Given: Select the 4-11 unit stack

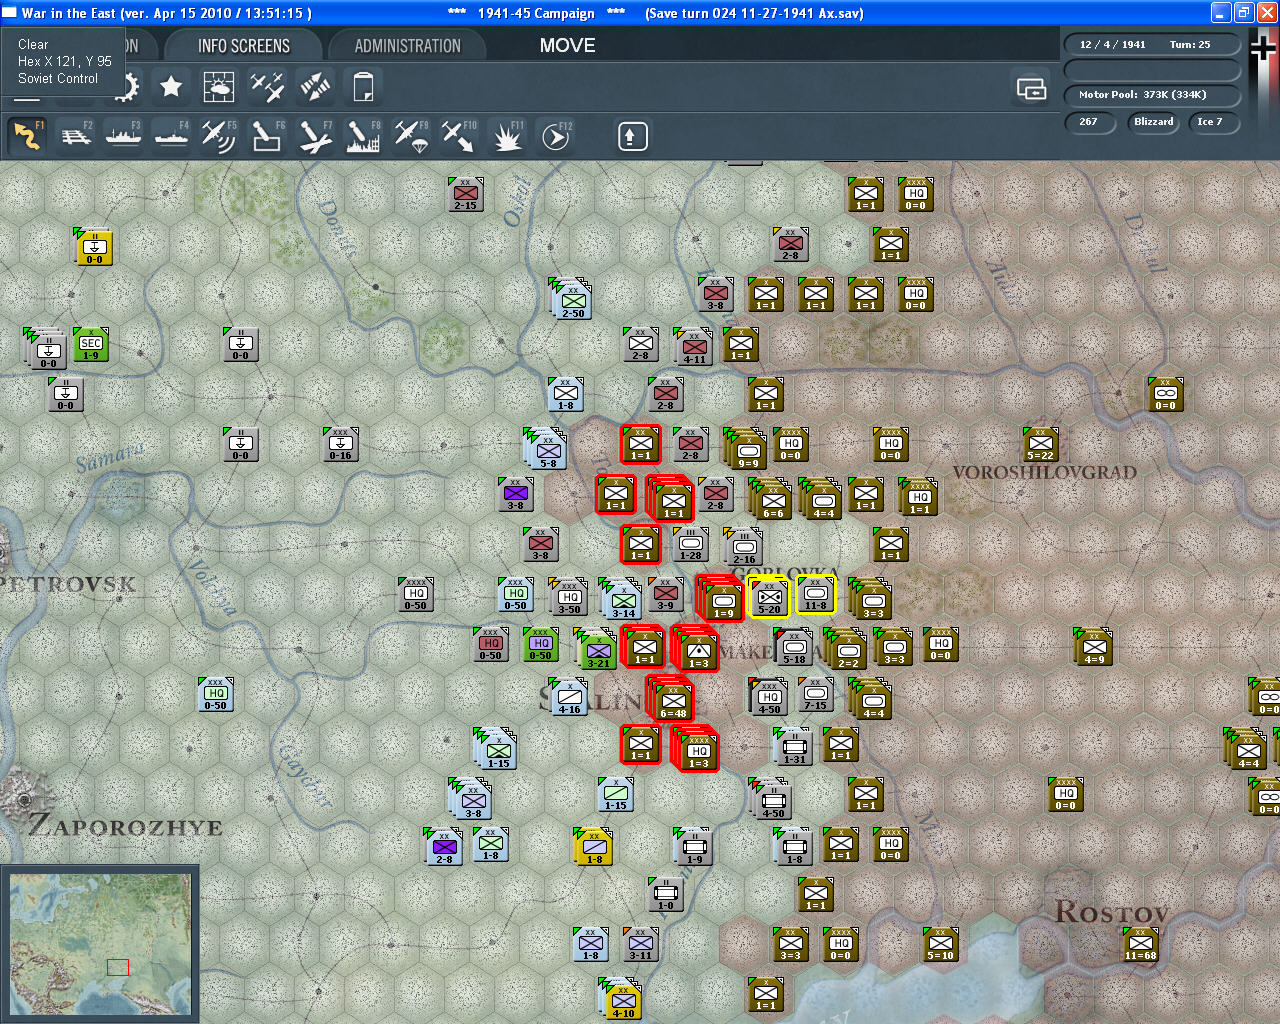Looking at the screenshot, I should click(x=693, y=347).
